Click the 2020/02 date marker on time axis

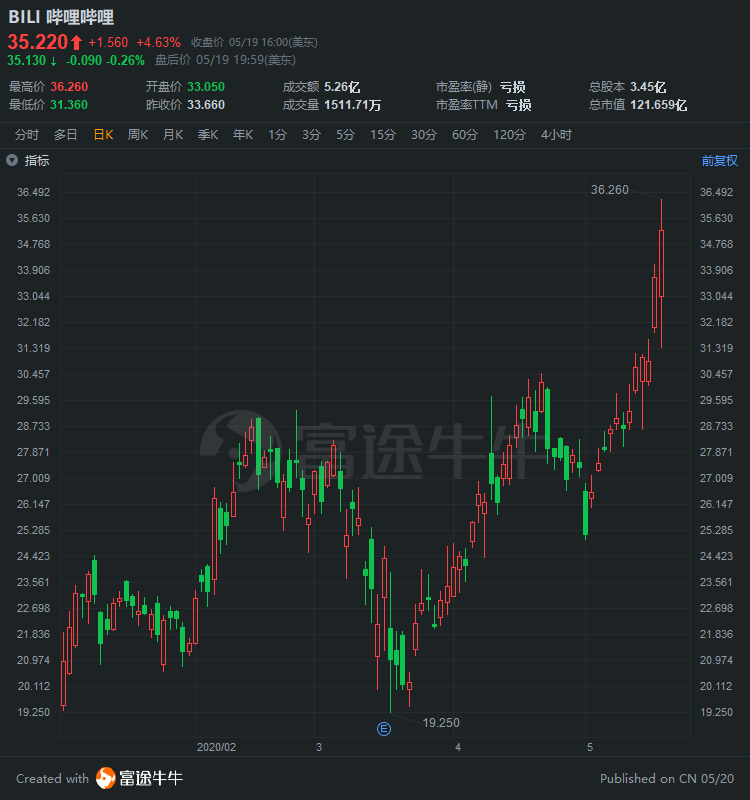click(x=216, y=747)
